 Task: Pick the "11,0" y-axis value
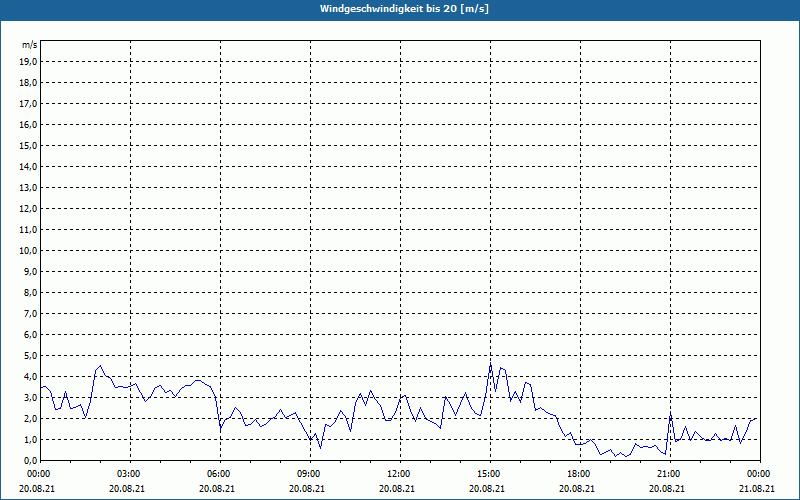[x=29, y=230]
